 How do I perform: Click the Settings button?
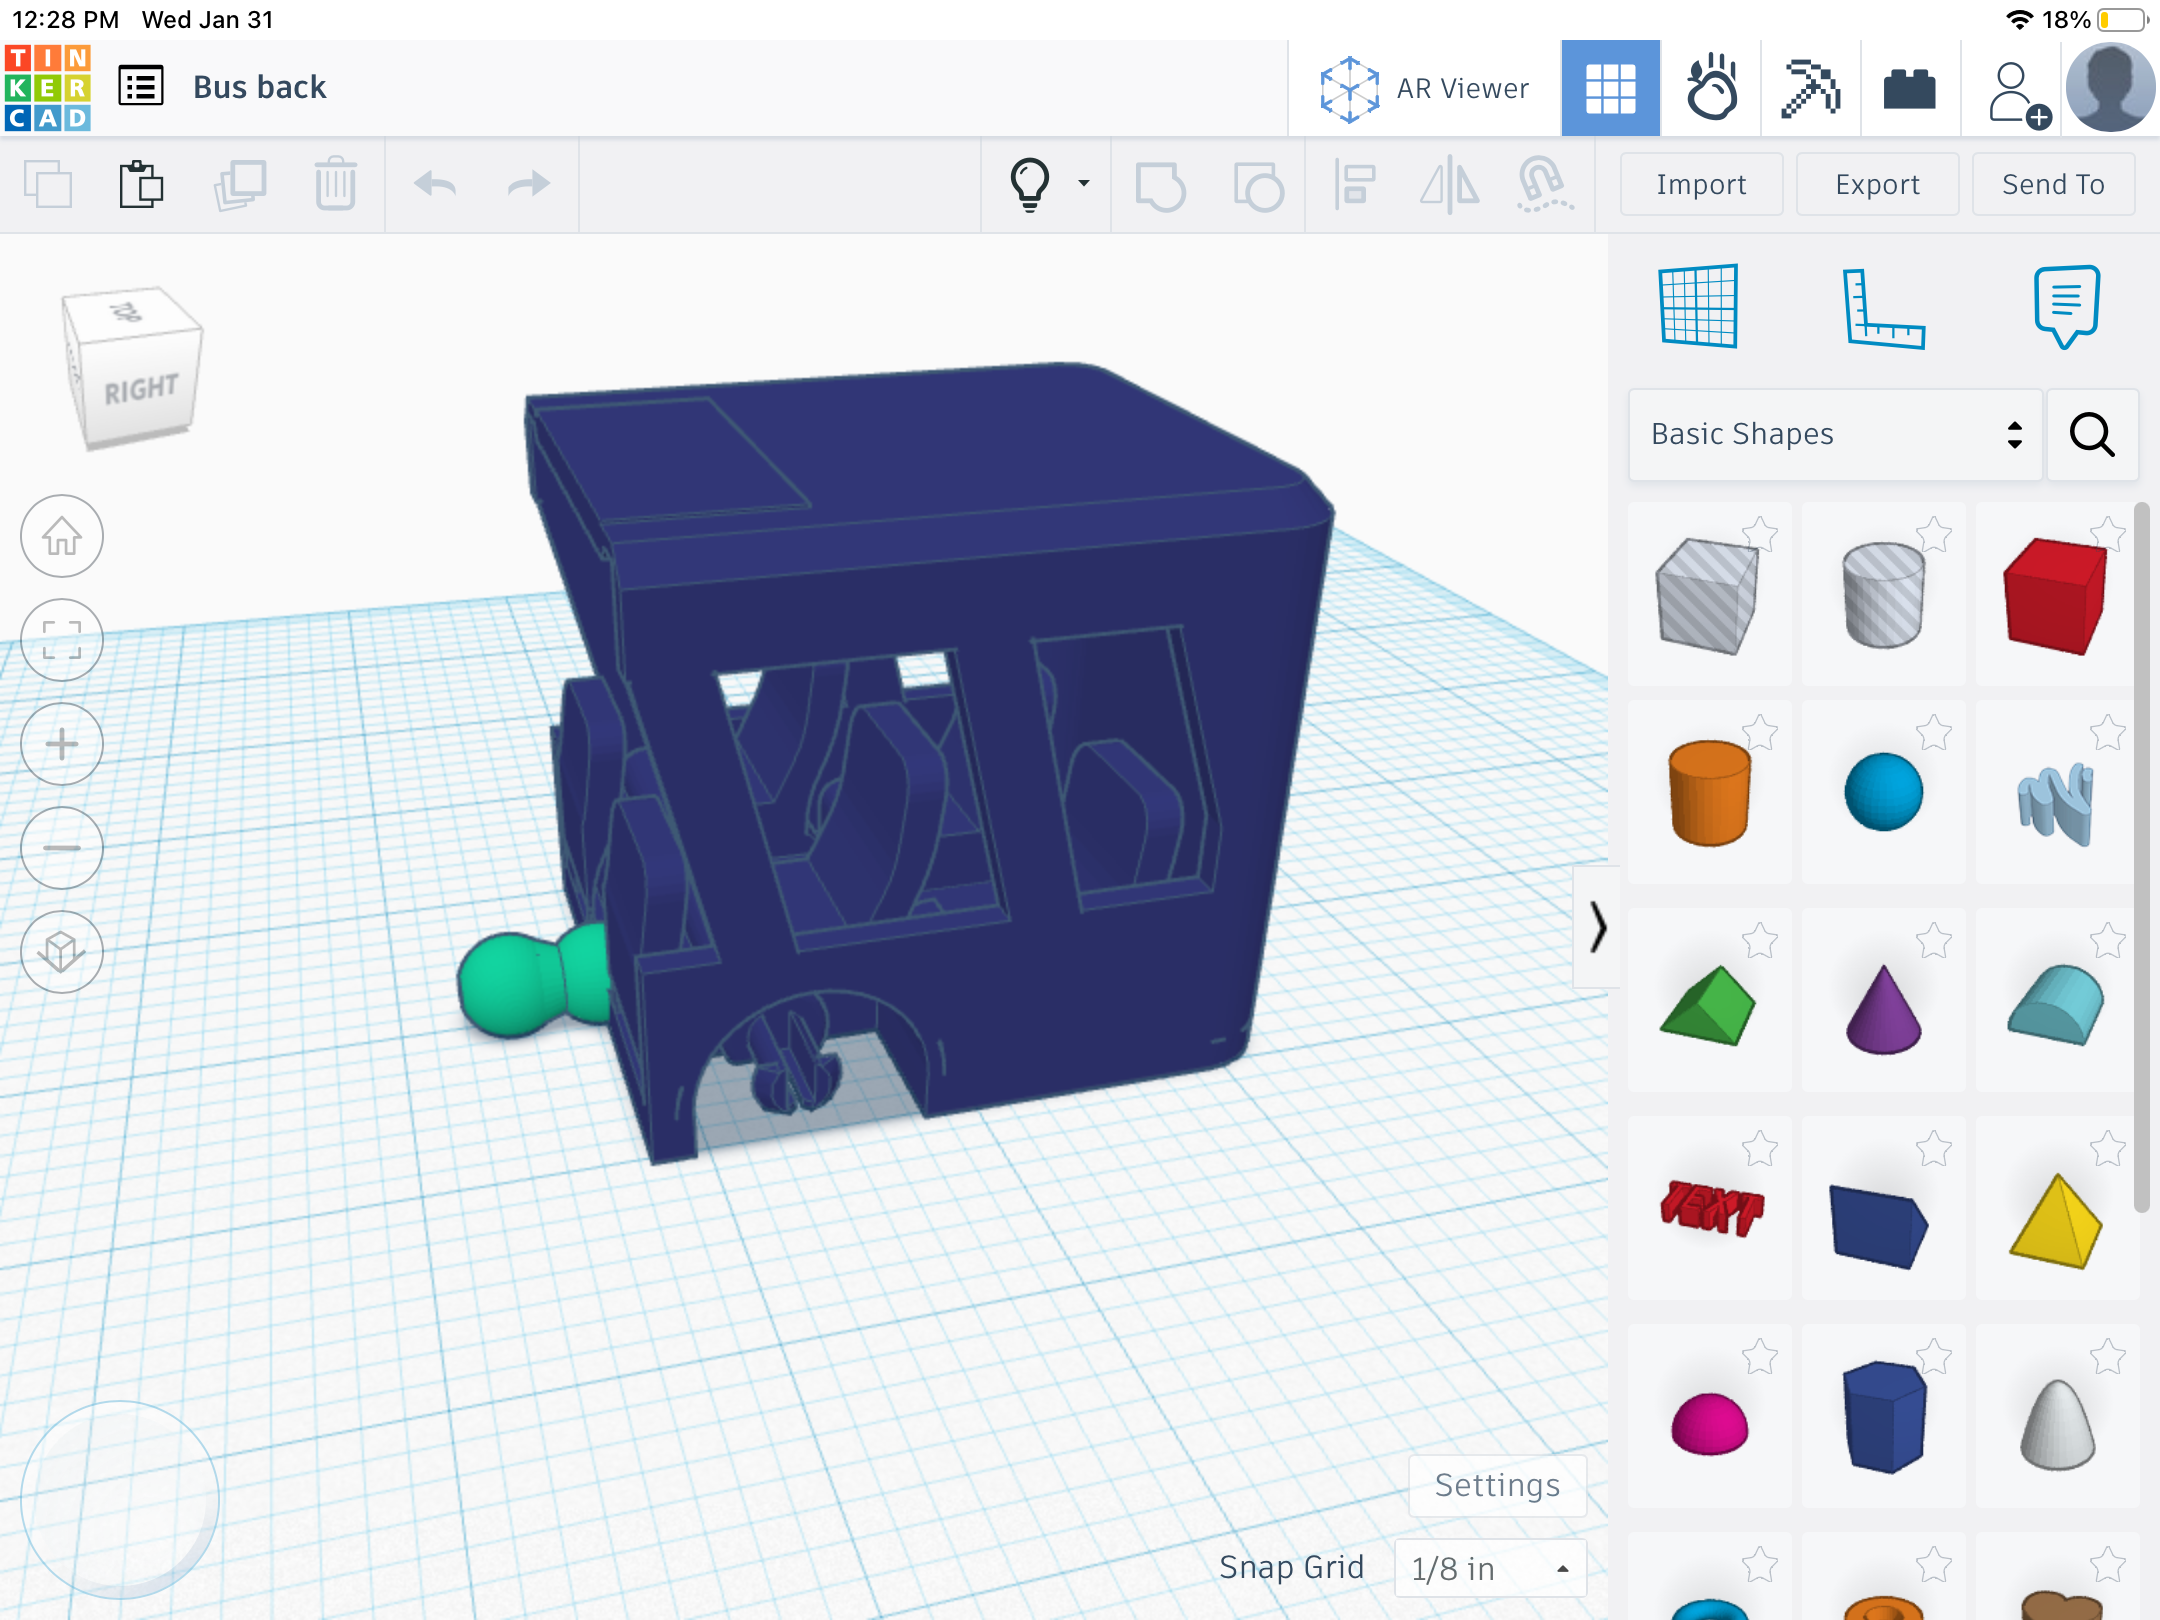1497,1486
